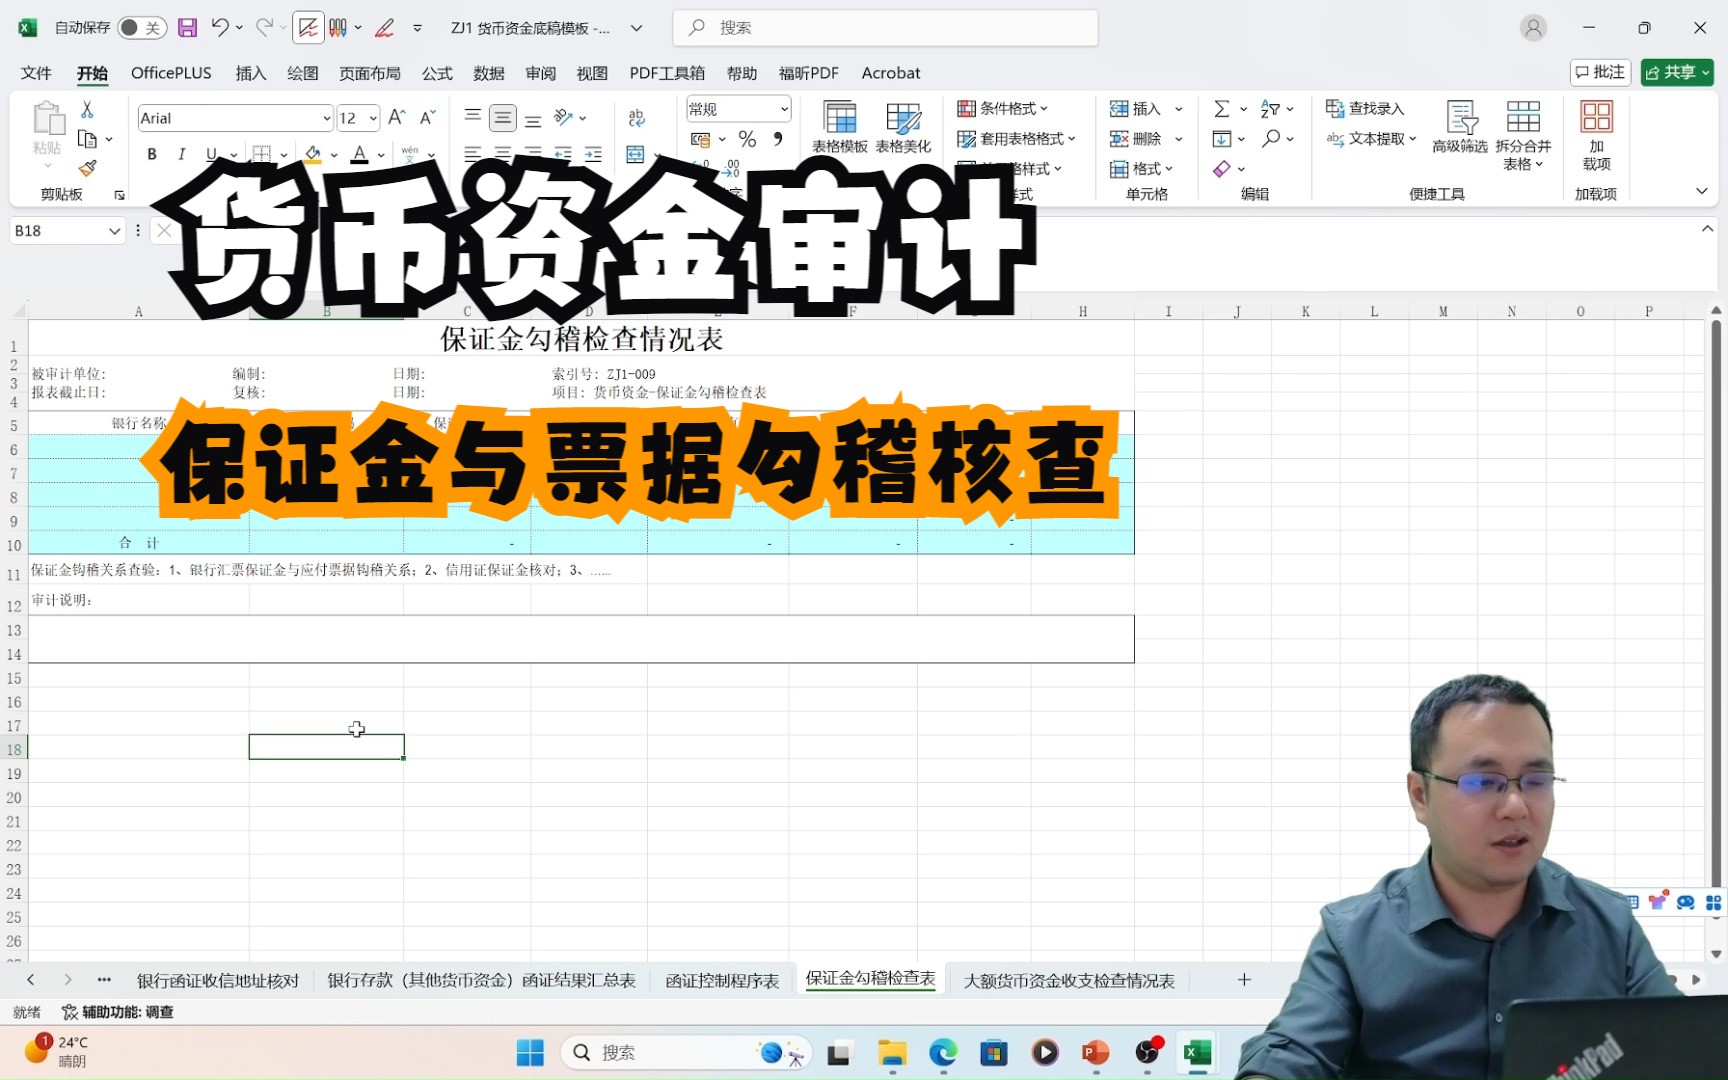Image resolution: width=1728 pixels, height=1080 pixels.
Task: Toggle middle vertical alignment button
Action: [503, 118]
